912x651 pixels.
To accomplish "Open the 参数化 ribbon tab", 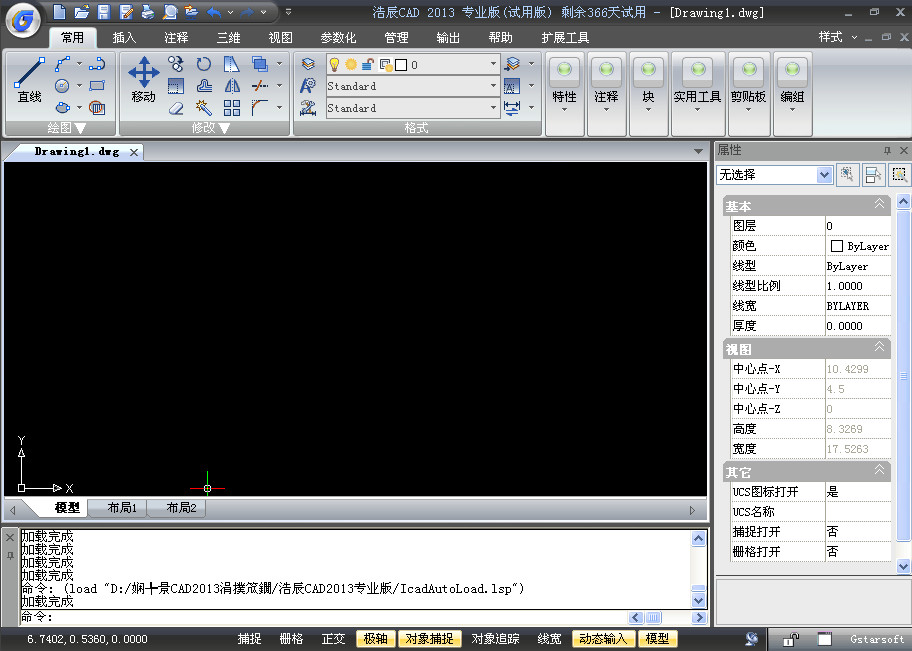I will point(338,38).
